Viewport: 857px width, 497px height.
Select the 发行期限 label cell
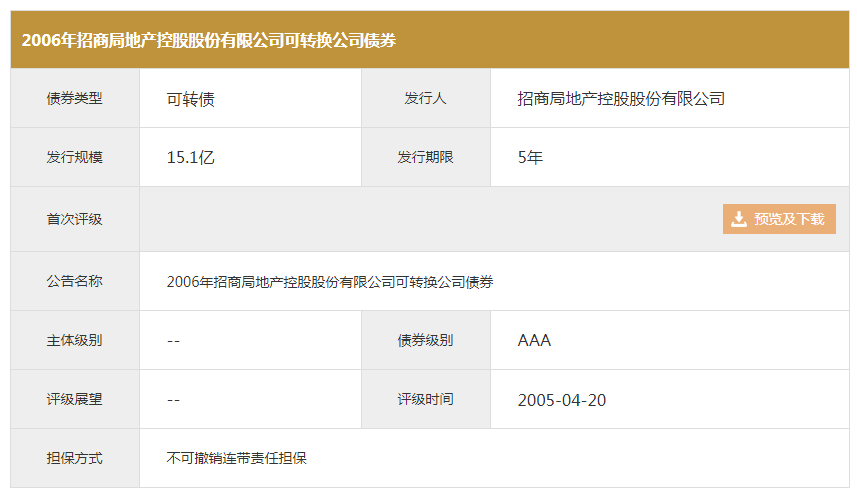tap(425, 158)
